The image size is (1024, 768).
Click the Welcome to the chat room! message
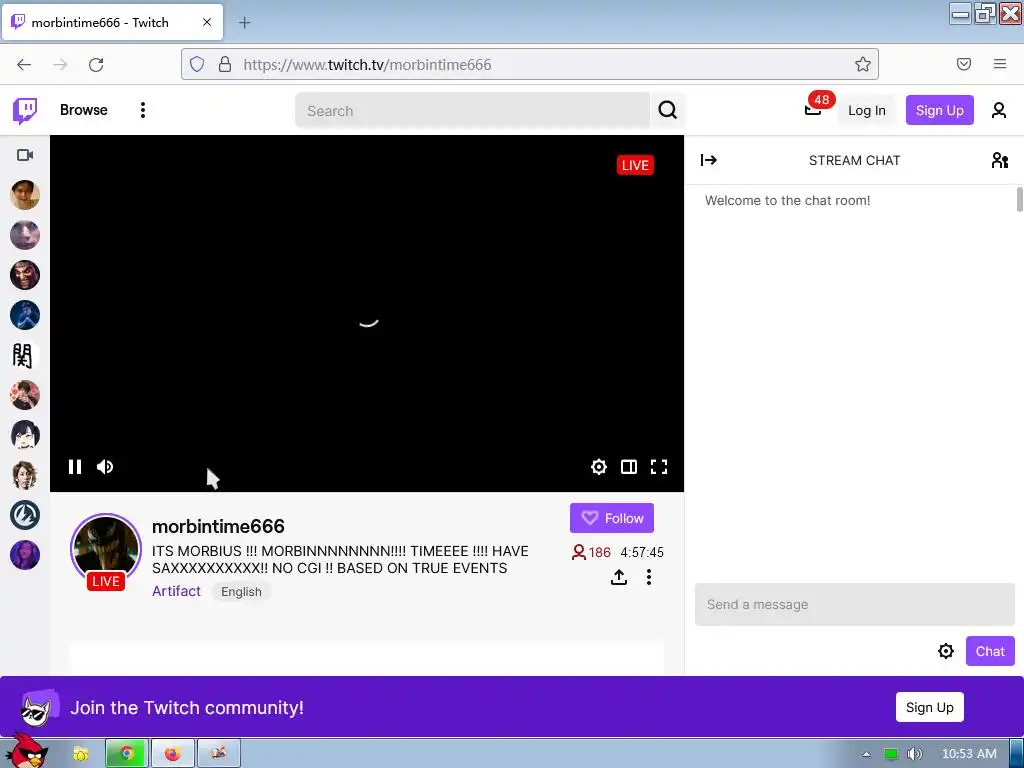click(787, 200)
